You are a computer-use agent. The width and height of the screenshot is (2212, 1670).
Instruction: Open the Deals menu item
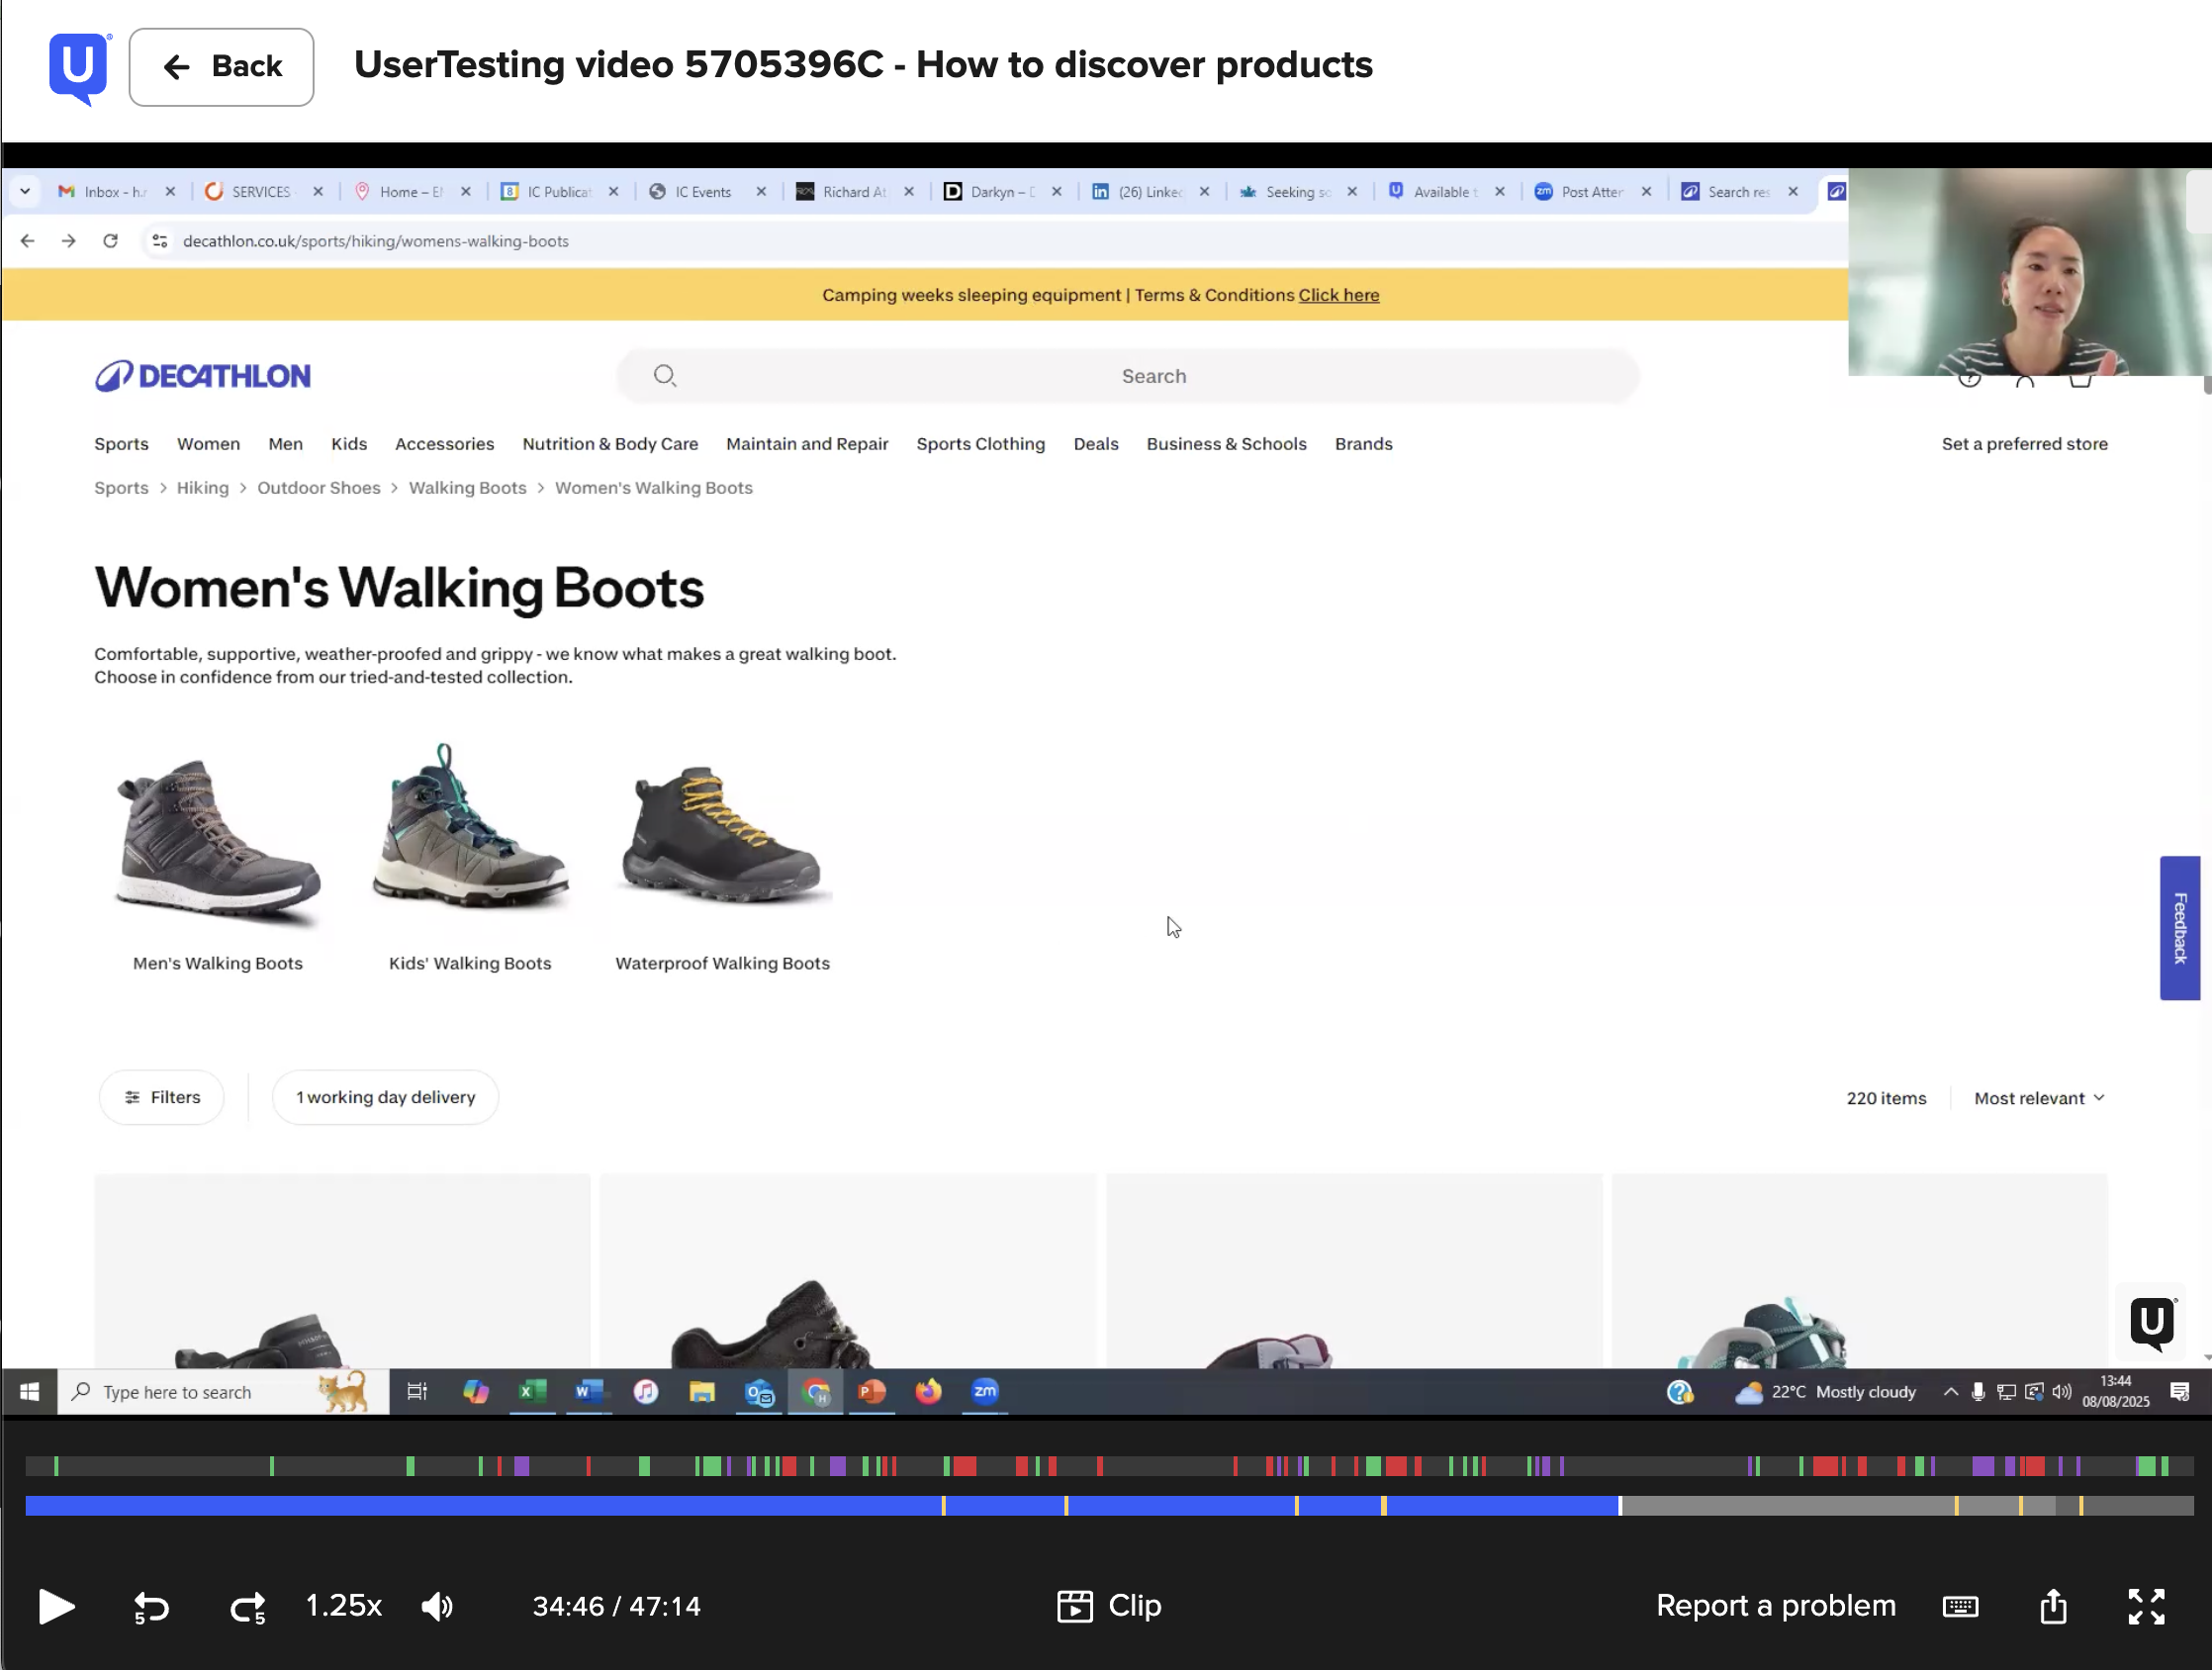tap(1096, 444)
